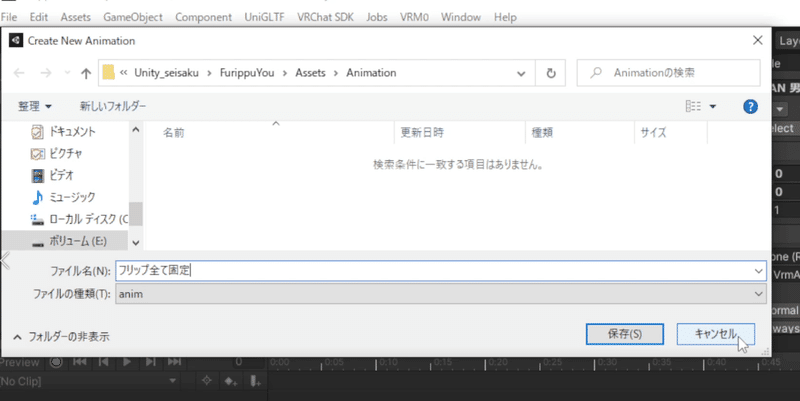Image resolution: width=800 pixels, height=401 pixels.
Task: Go up one folder level
Action: click(x=86, y=73)
